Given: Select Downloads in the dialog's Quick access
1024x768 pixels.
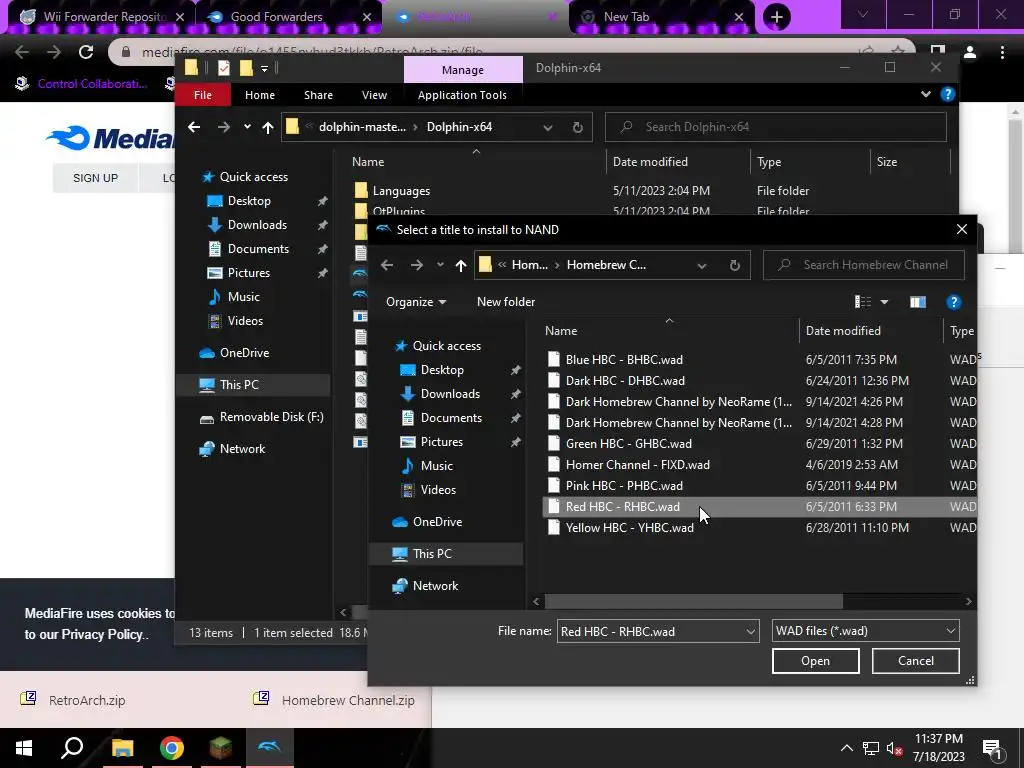Looking at the screenshot, I should tap(450, 394).
